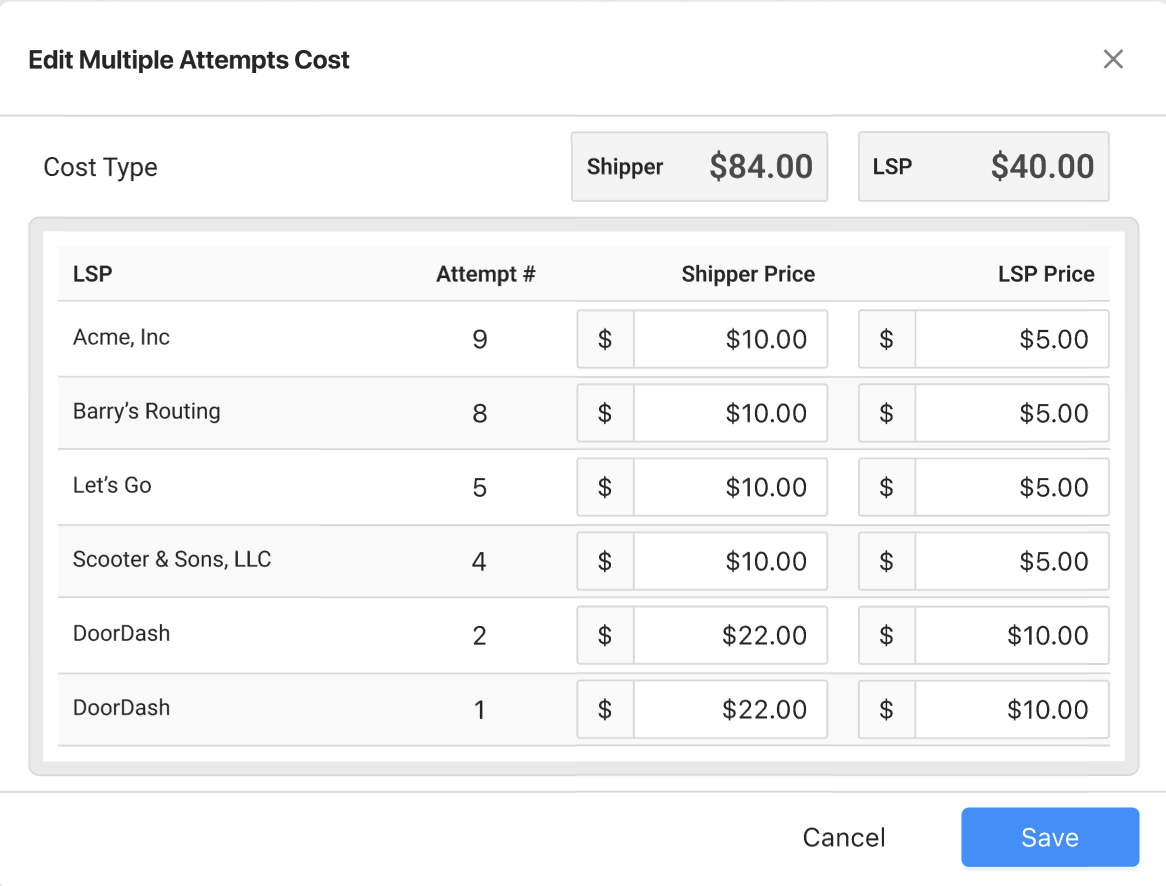Edit DoorDash attempt 2 shipper price
Screen dimensions: 1166x886
coord(730,635)
